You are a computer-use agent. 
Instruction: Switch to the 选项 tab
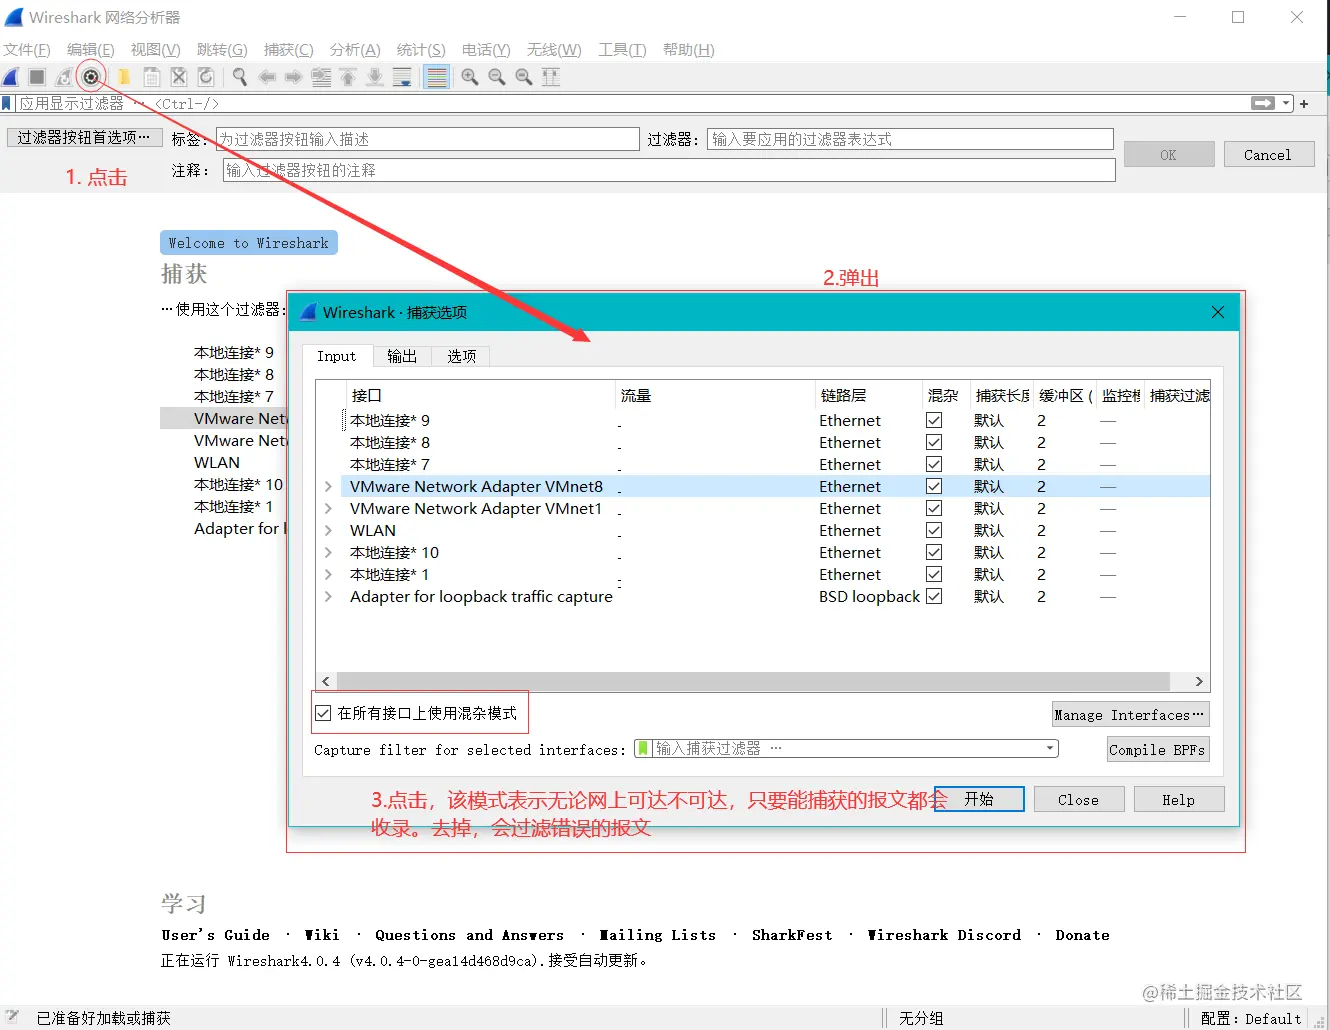click(x=461, y=356)
